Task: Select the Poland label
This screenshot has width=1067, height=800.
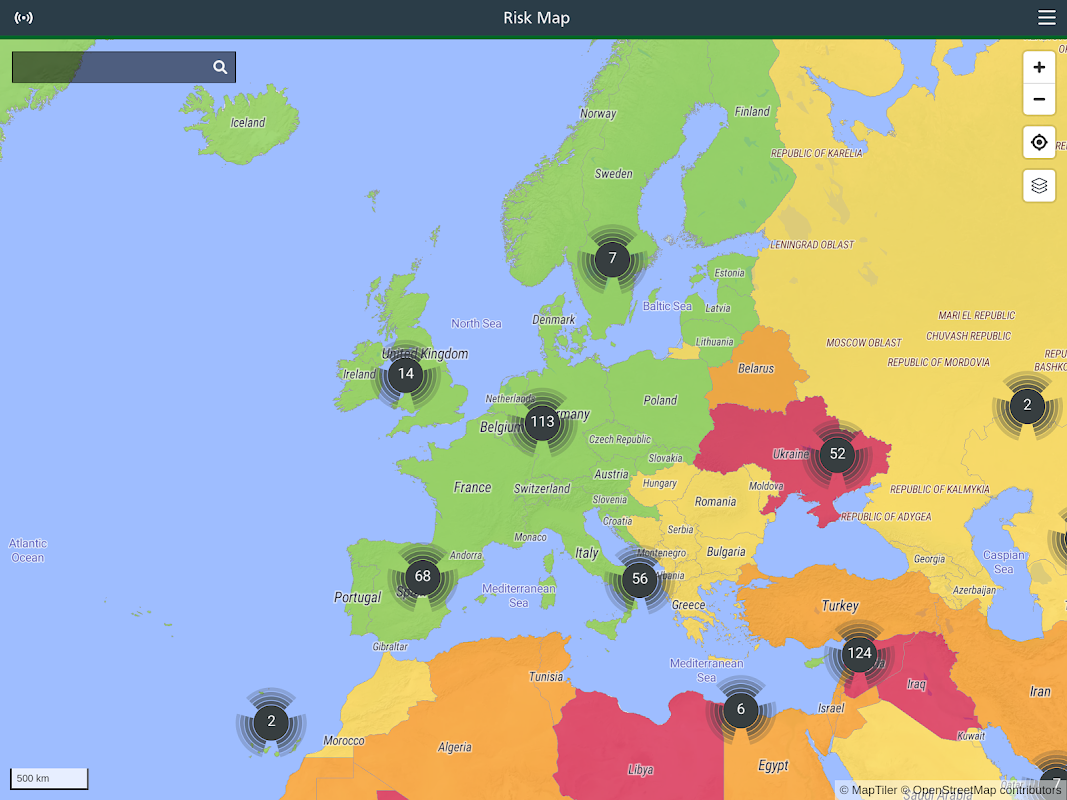Action: (x=660, y=400)
